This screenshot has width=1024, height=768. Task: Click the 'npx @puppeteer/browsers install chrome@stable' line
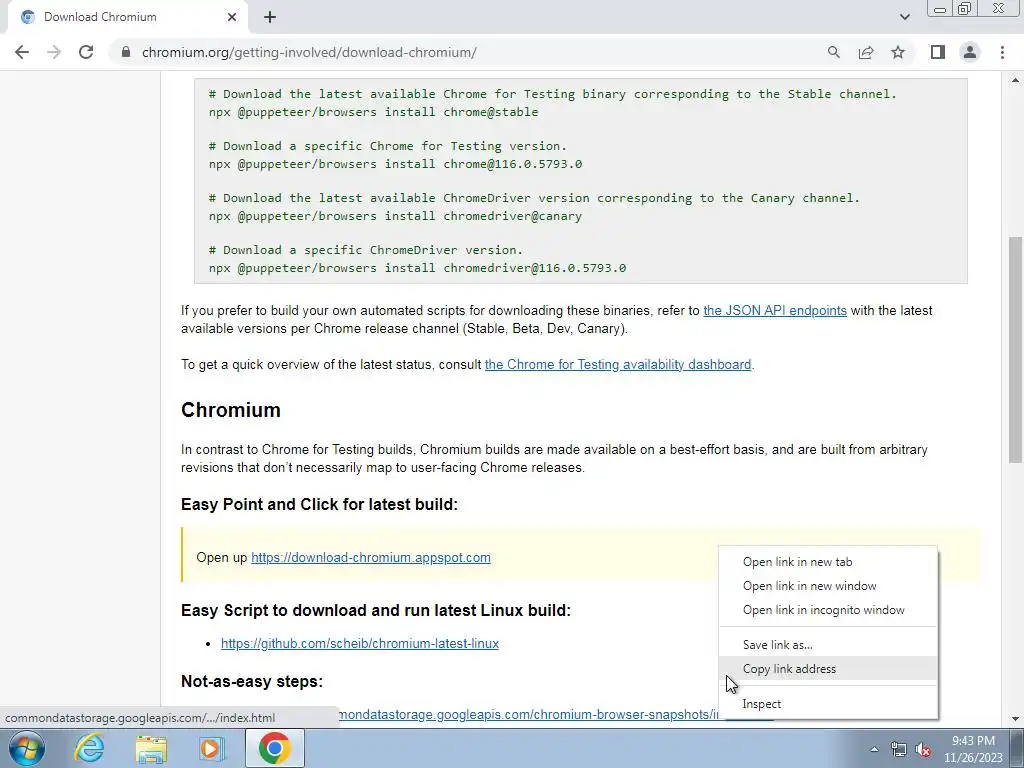374,112
